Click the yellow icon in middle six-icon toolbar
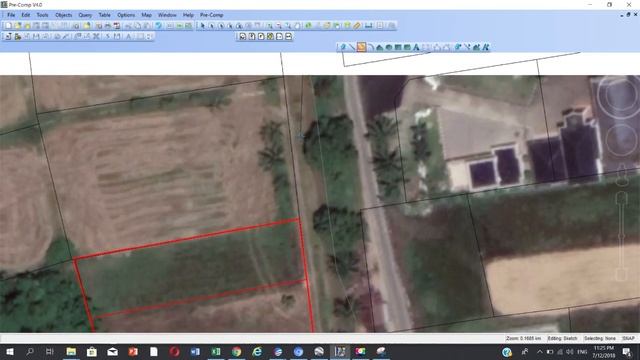 click(270, 36)
